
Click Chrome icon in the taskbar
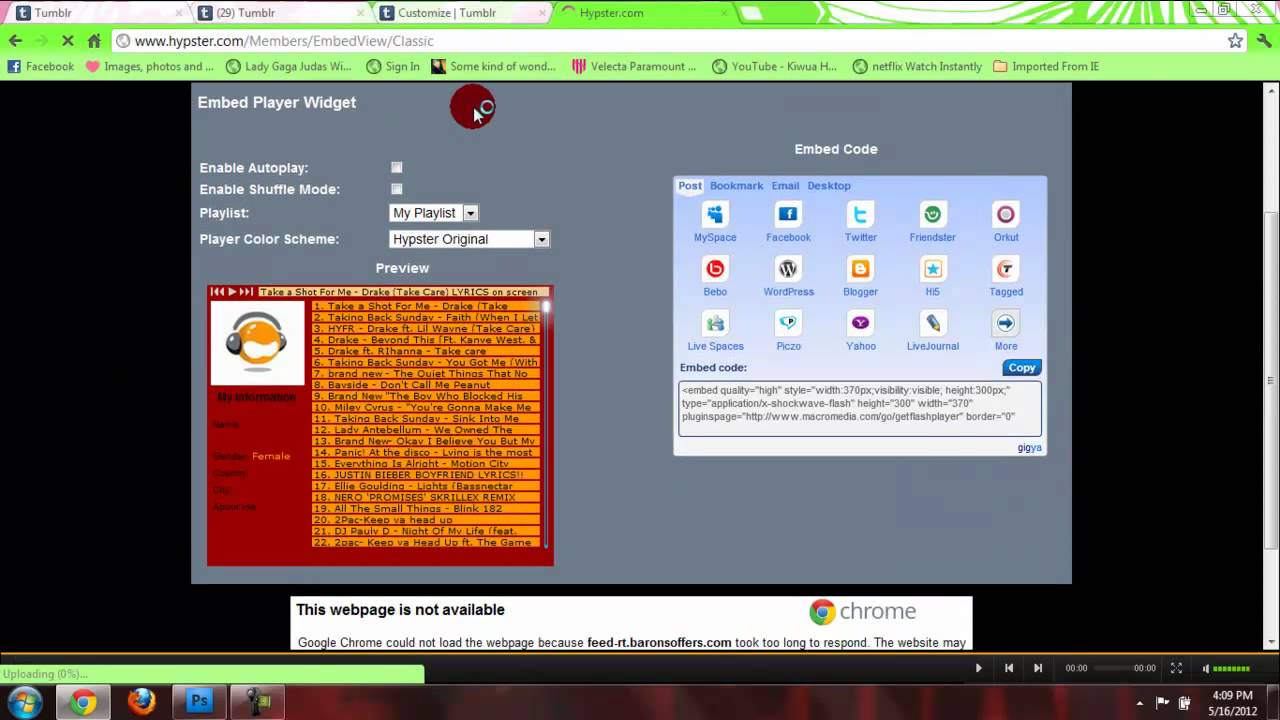tap(83, 702)
